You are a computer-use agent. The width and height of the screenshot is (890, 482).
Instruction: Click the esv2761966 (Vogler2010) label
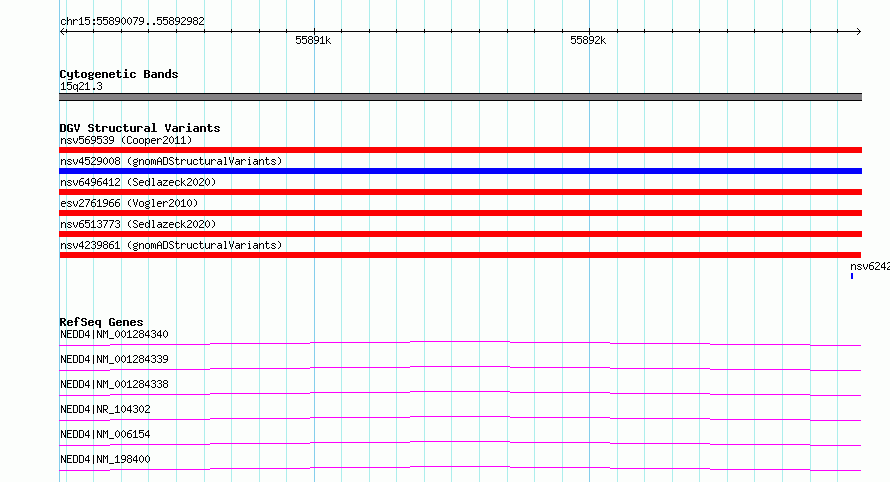tap(129, 203)
